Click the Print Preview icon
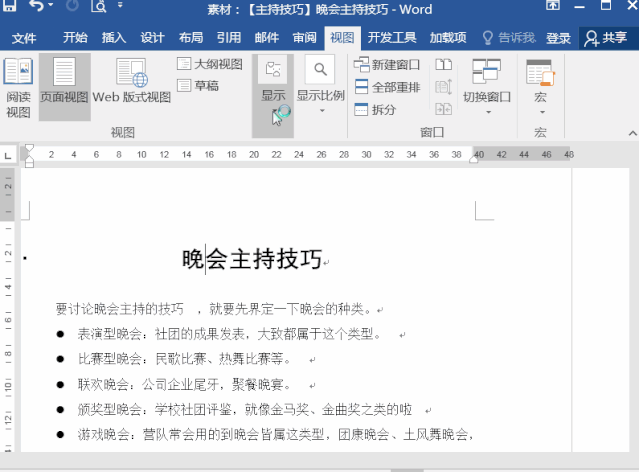This screenshot has height=472, width=639. click(98, 5)
